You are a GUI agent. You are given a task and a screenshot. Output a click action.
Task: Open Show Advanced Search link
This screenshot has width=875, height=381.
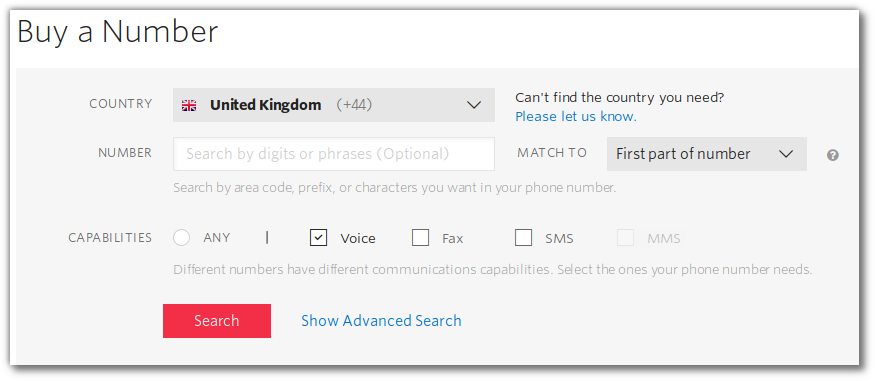(381, 321)
